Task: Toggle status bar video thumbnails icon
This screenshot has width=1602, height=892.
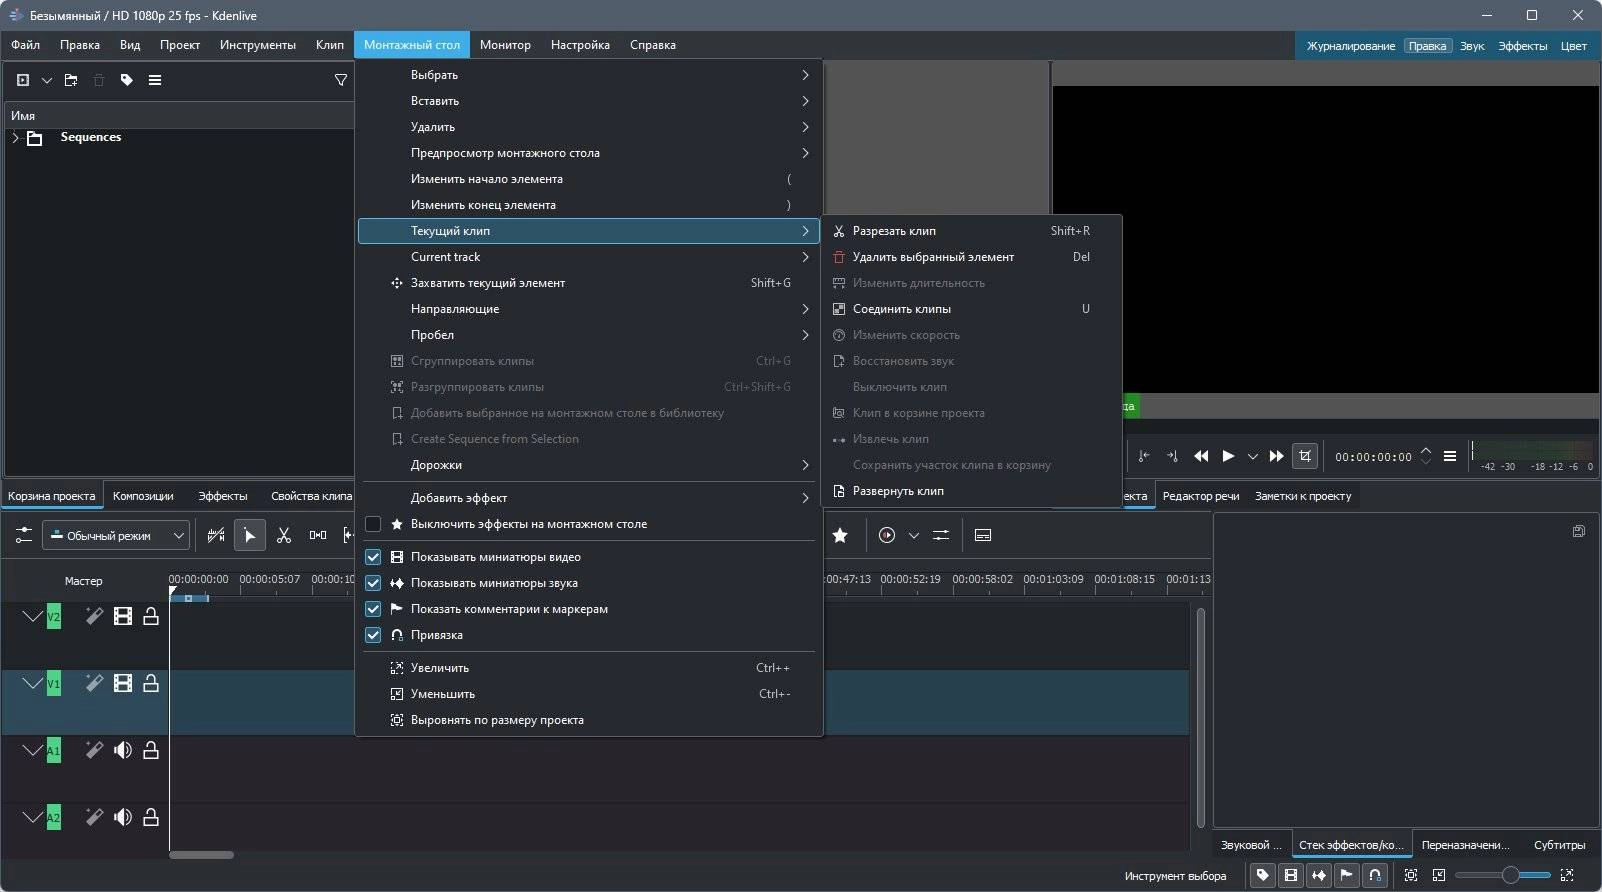Action: [x=1291, y=875]
